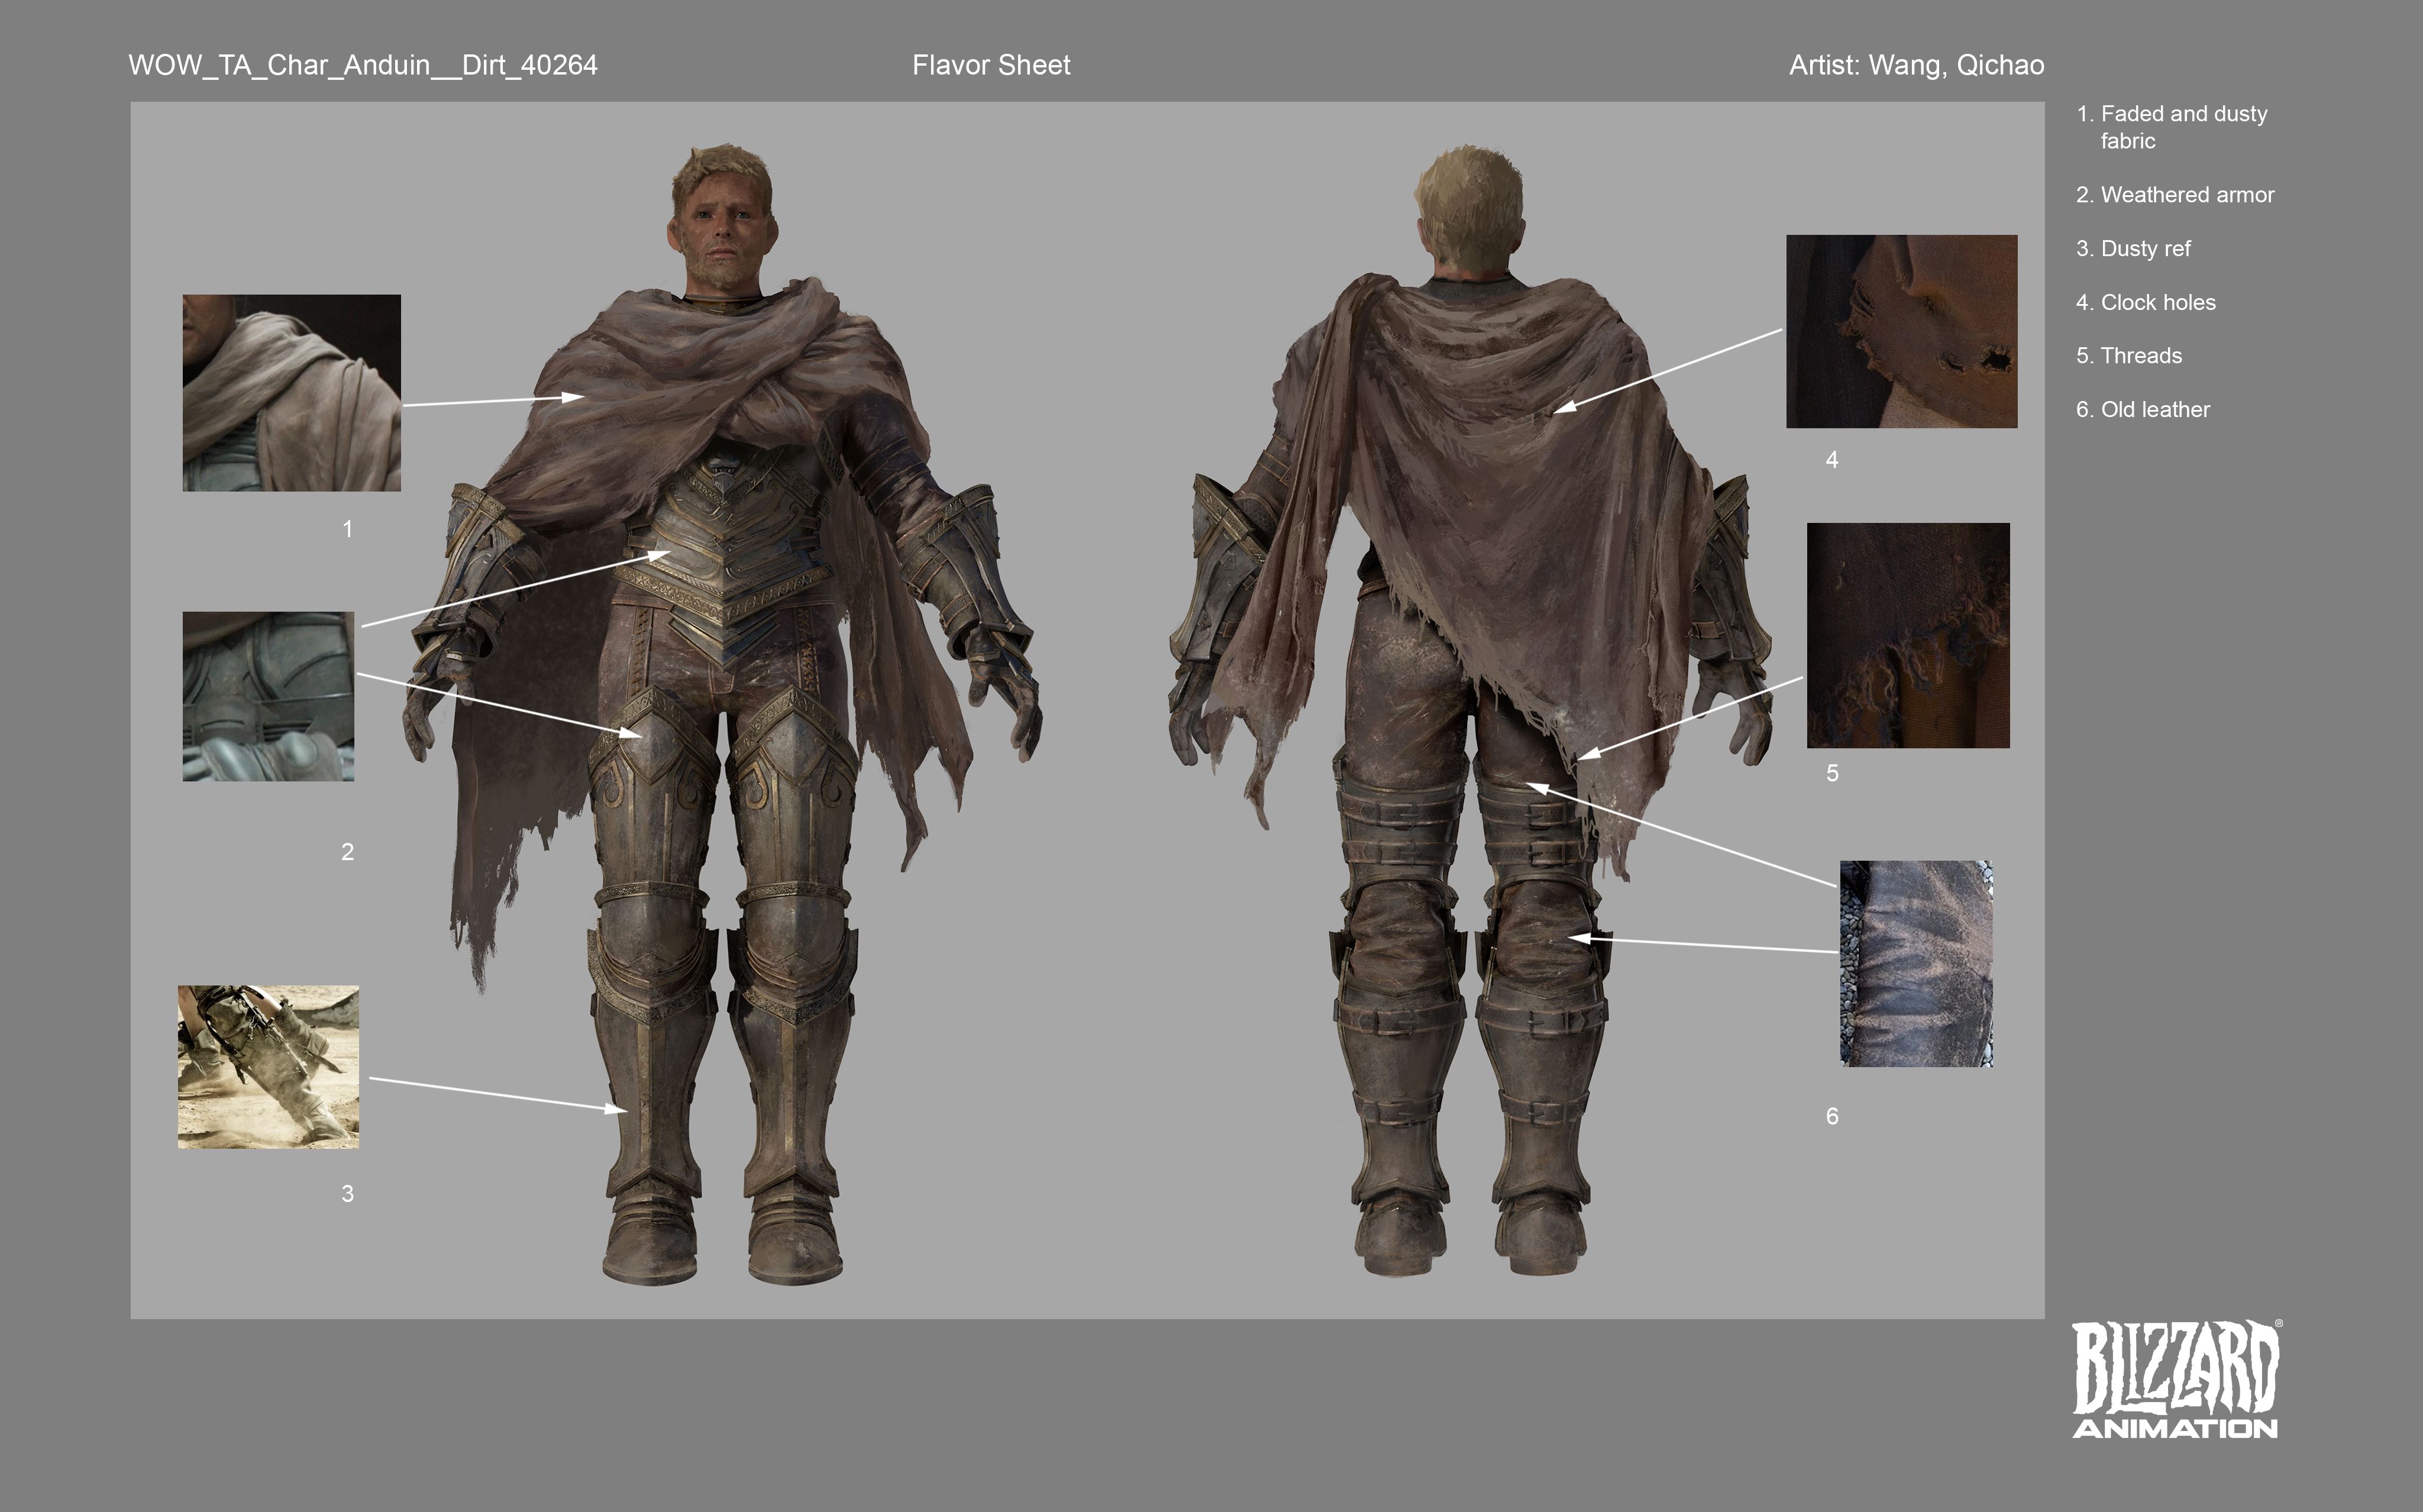Image resolution: width=2423 pixels, height=1512 pixels.
Task: Click the number label 4 under the cloak reference
Action: 1832,459
